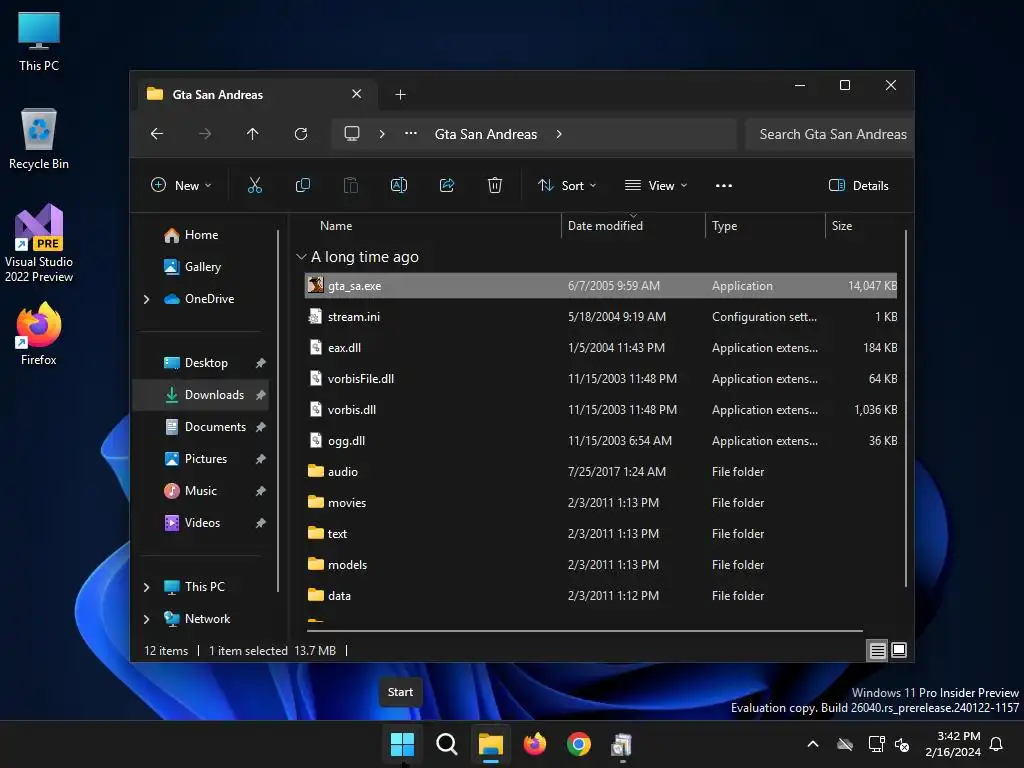Viewport: 1024px width, 768px height.
Task: Open Windows Start button
Action: coord(402,744)
